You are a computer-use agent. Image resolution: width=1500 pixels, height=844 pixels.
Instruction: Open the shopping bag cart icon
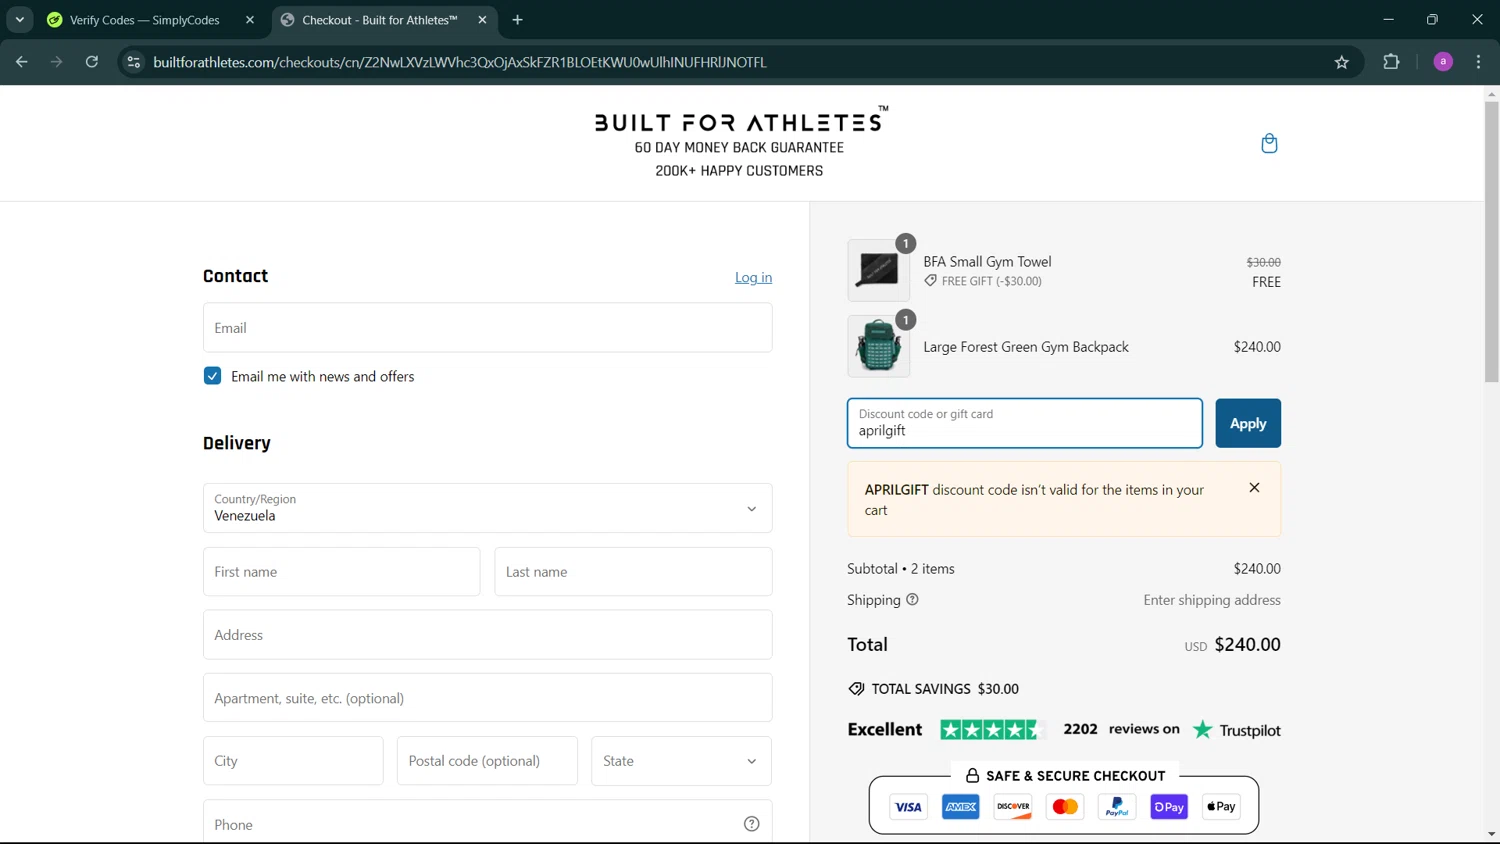(x=1269, y=143)
